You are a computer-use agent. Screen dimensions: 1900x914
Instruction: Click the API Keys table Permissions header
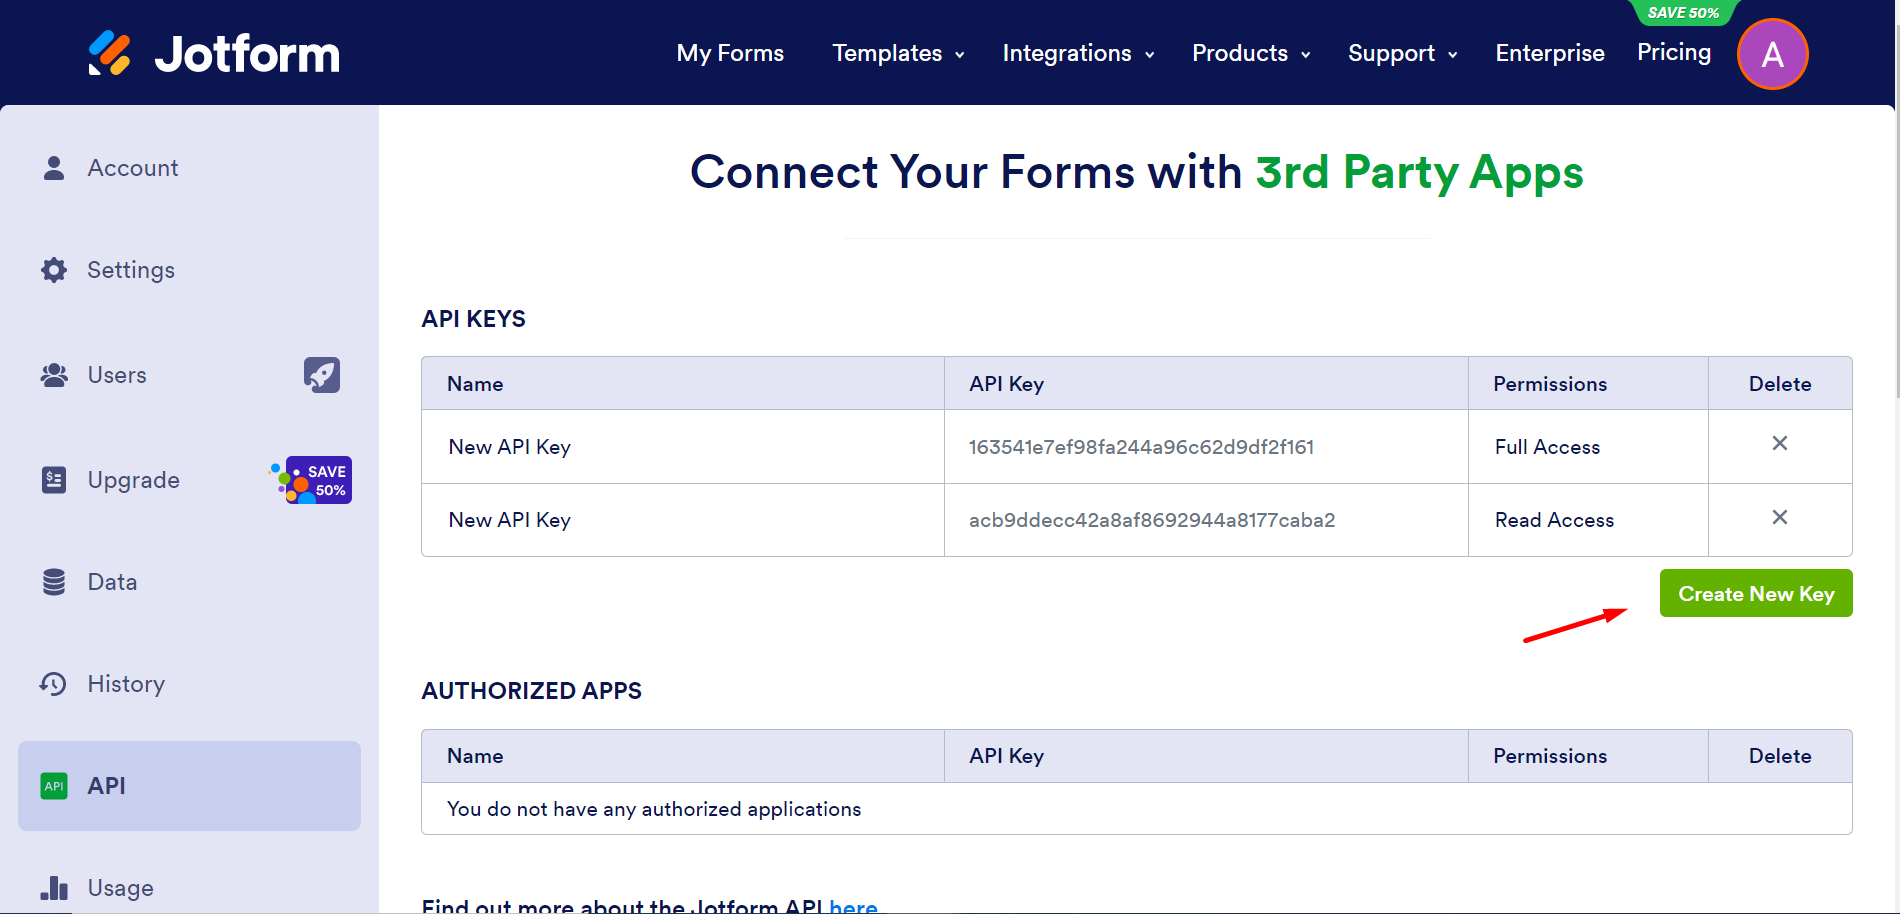(1550, 384)
